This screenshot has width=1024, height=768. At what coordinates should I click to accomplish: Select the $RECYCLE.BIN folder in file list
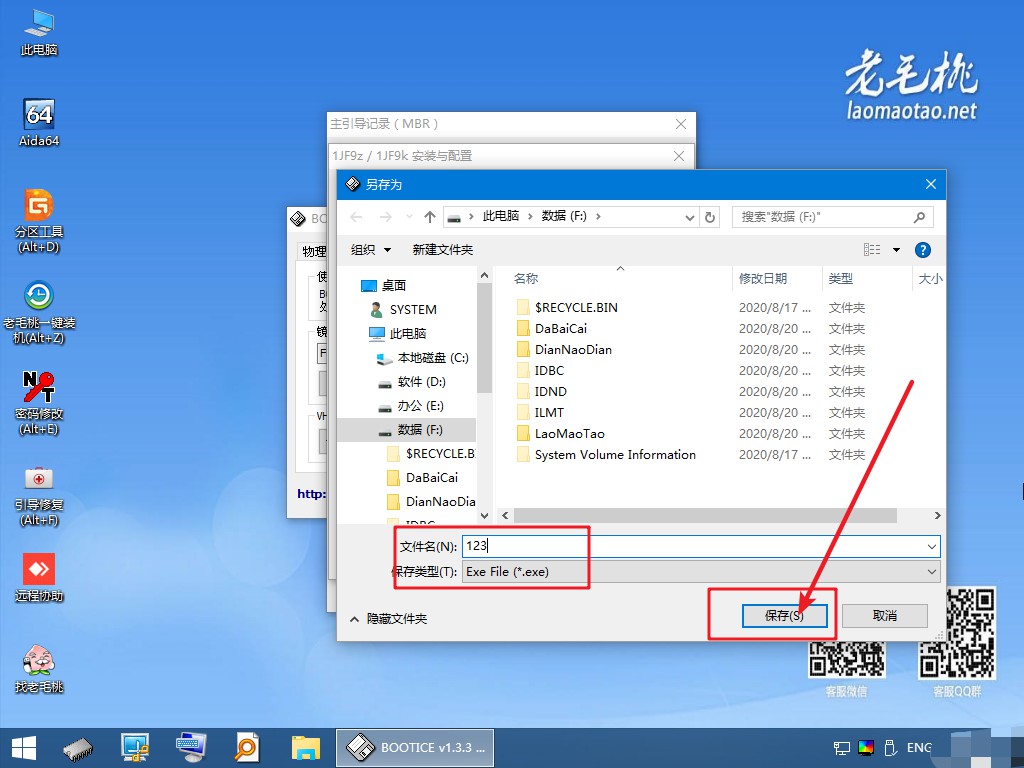tap(576, 308)
